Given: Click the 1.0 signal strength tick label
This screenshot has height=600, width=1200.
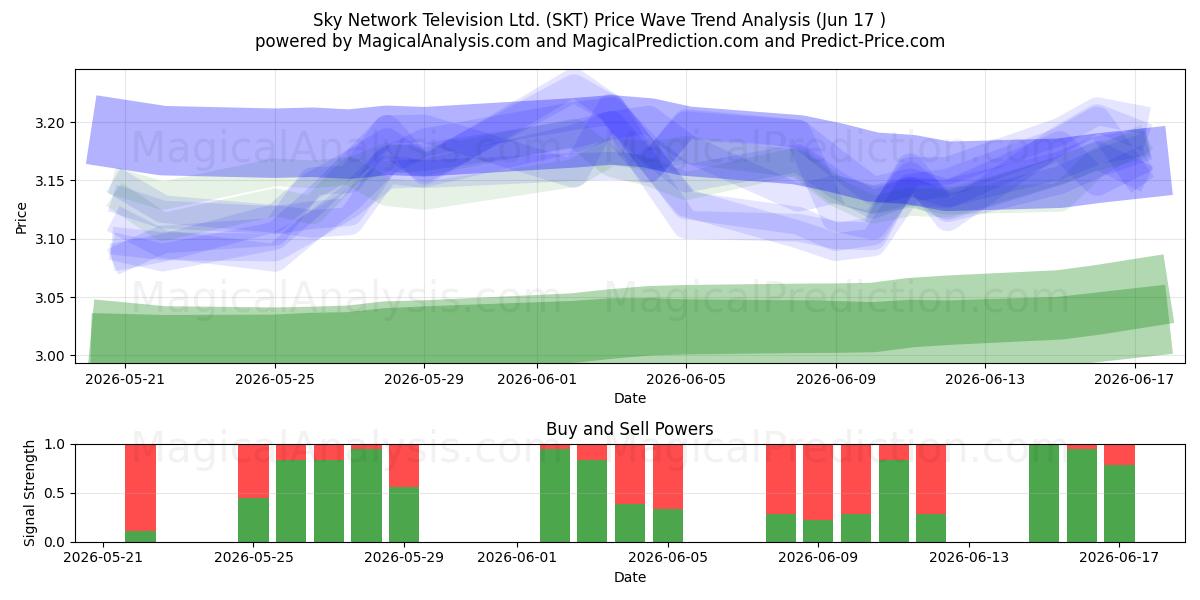Looking at the screenshot, I should [56, 444].
